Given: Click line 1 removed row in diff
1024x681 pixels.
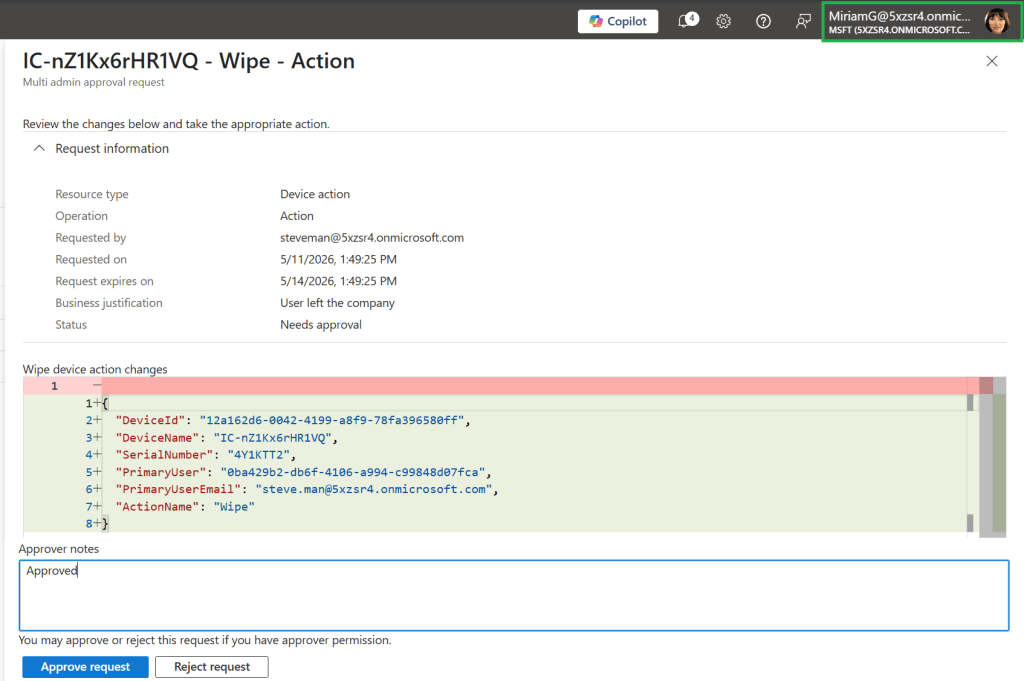Looking at the screenshot, I should point(496,385).
